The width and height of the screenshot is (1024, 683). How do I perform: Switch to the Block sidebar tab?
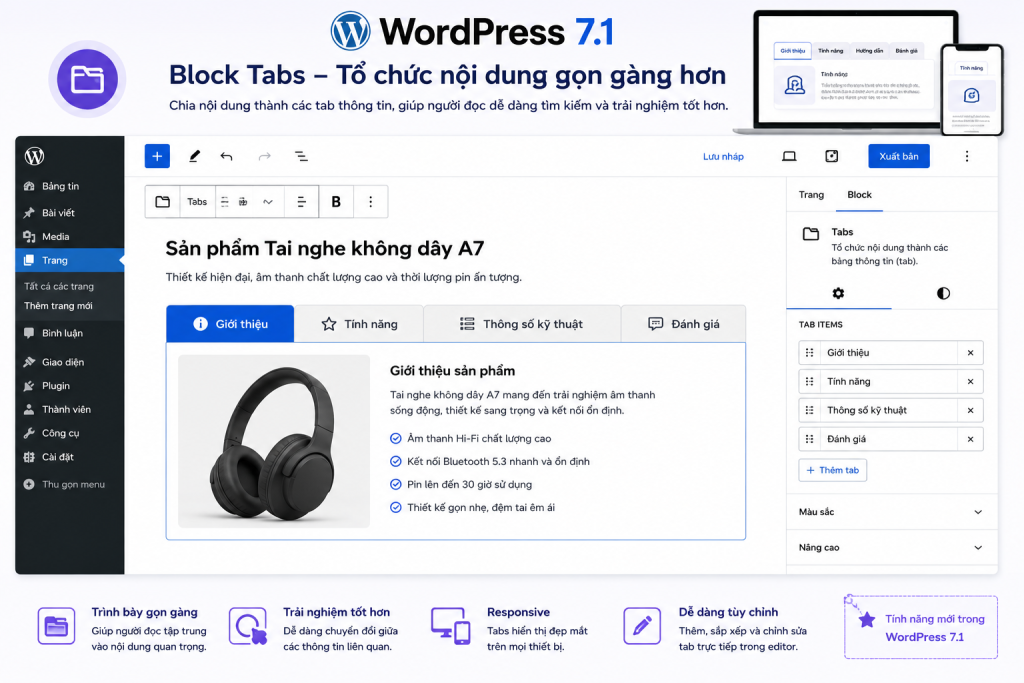pyautogui.click(x=859, y=195)
